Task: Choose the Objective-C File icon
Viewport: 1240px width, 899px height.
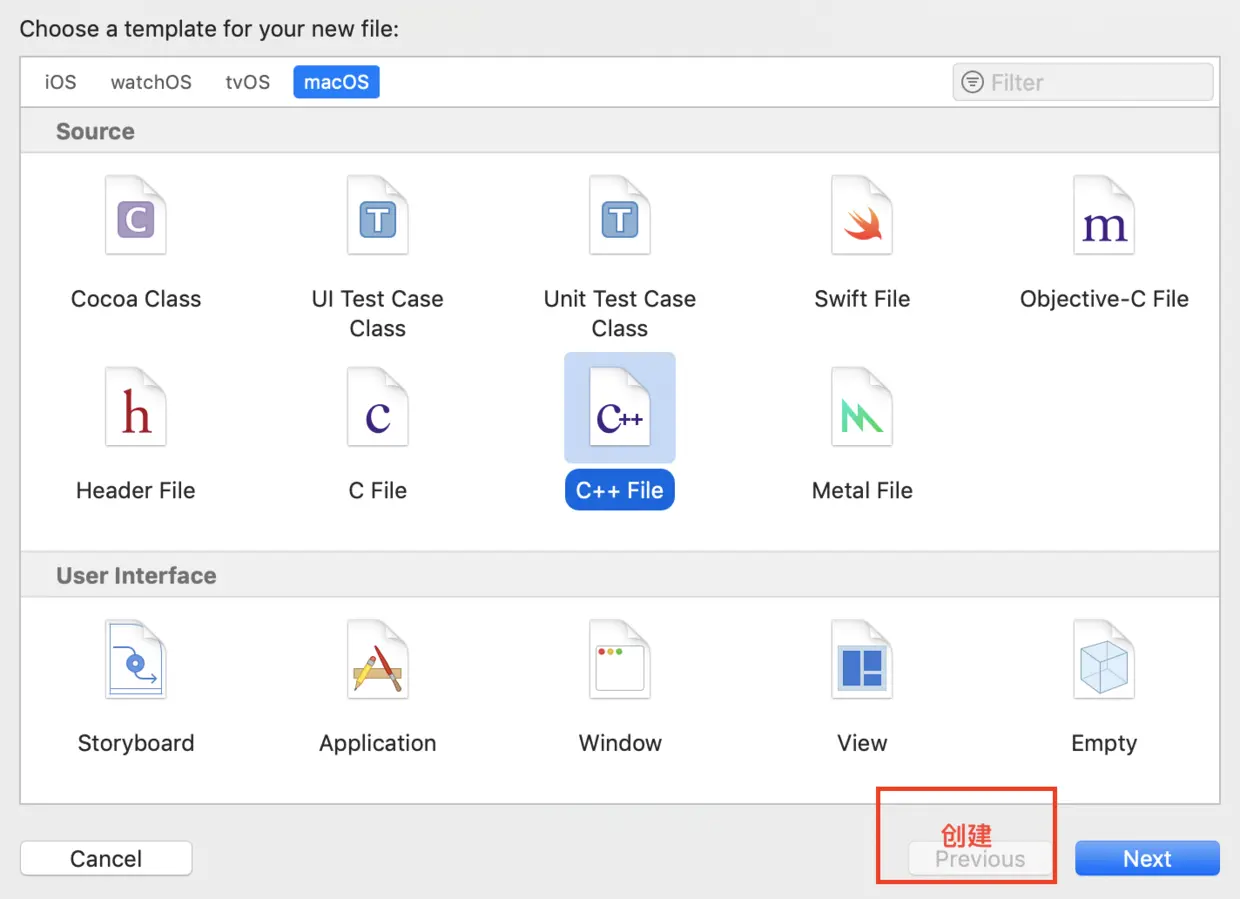Action: [1104, 216]
